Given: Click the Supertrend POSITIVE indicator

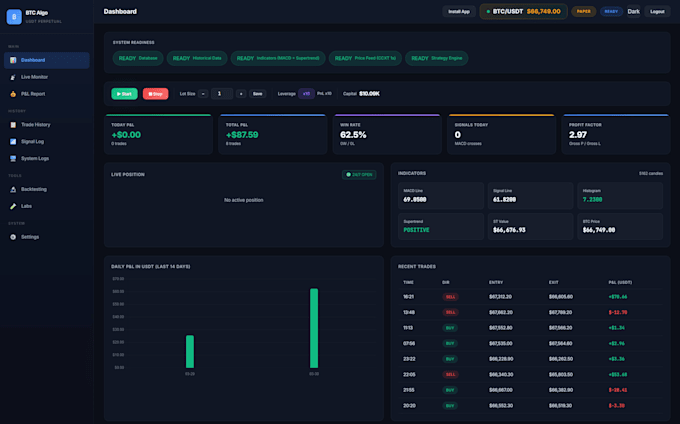Looking at the screenshot, I should [416, 230].
